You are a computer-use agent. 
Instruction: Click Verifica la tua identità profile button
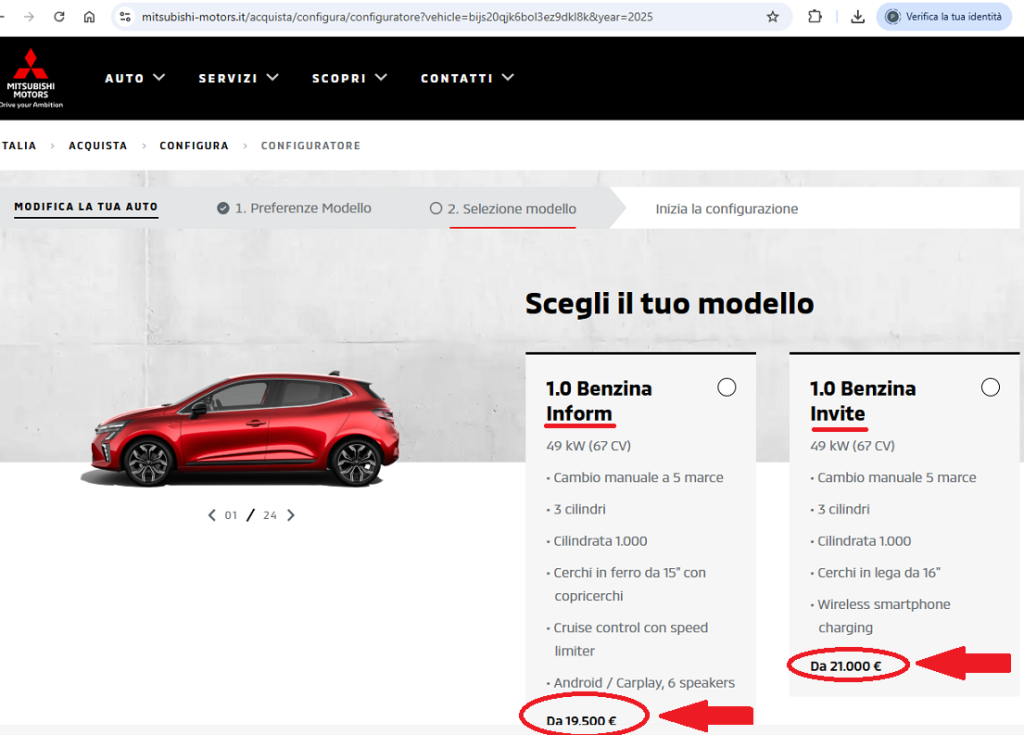pos(944,17)
